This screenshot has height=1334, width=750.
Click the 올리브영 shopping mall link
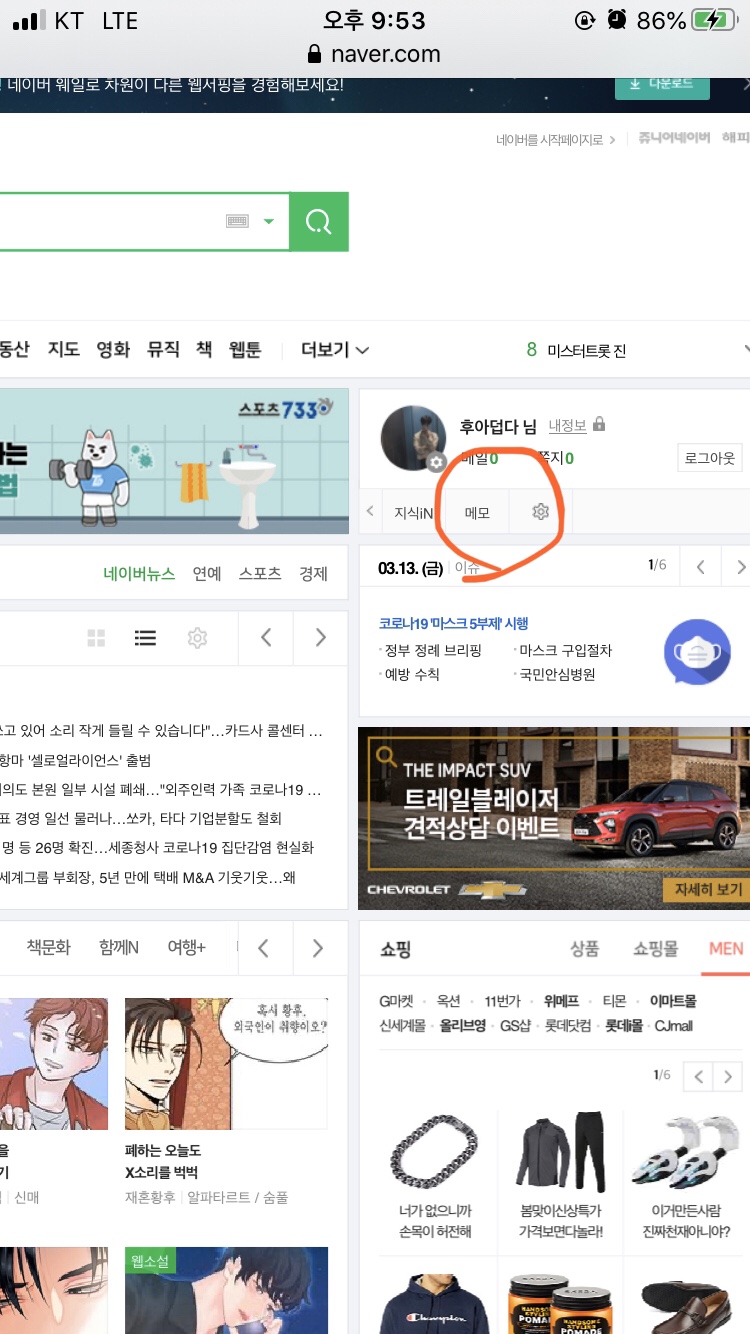tap(463, 1026)
